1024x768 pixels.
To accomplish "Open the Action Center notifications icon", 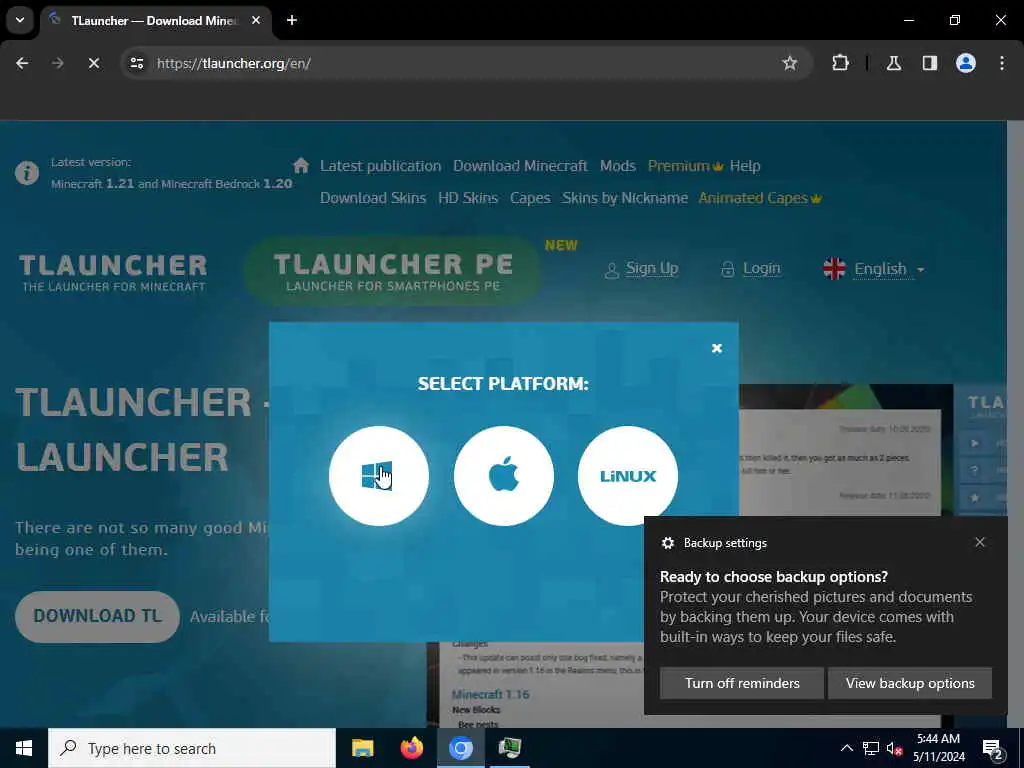I will point(993,748).
